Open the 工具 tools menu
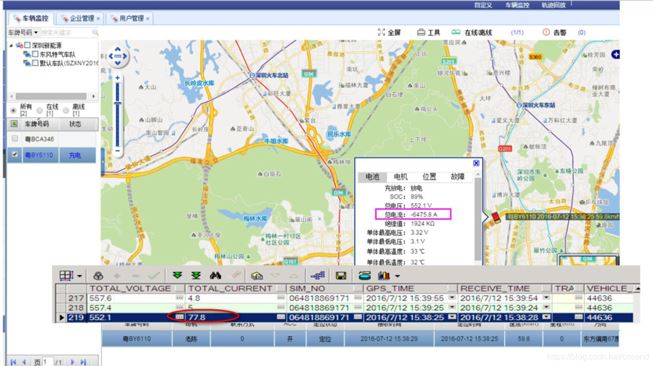Image resolution: width=653 pixels, height=366 pixels. click(429, 32)
